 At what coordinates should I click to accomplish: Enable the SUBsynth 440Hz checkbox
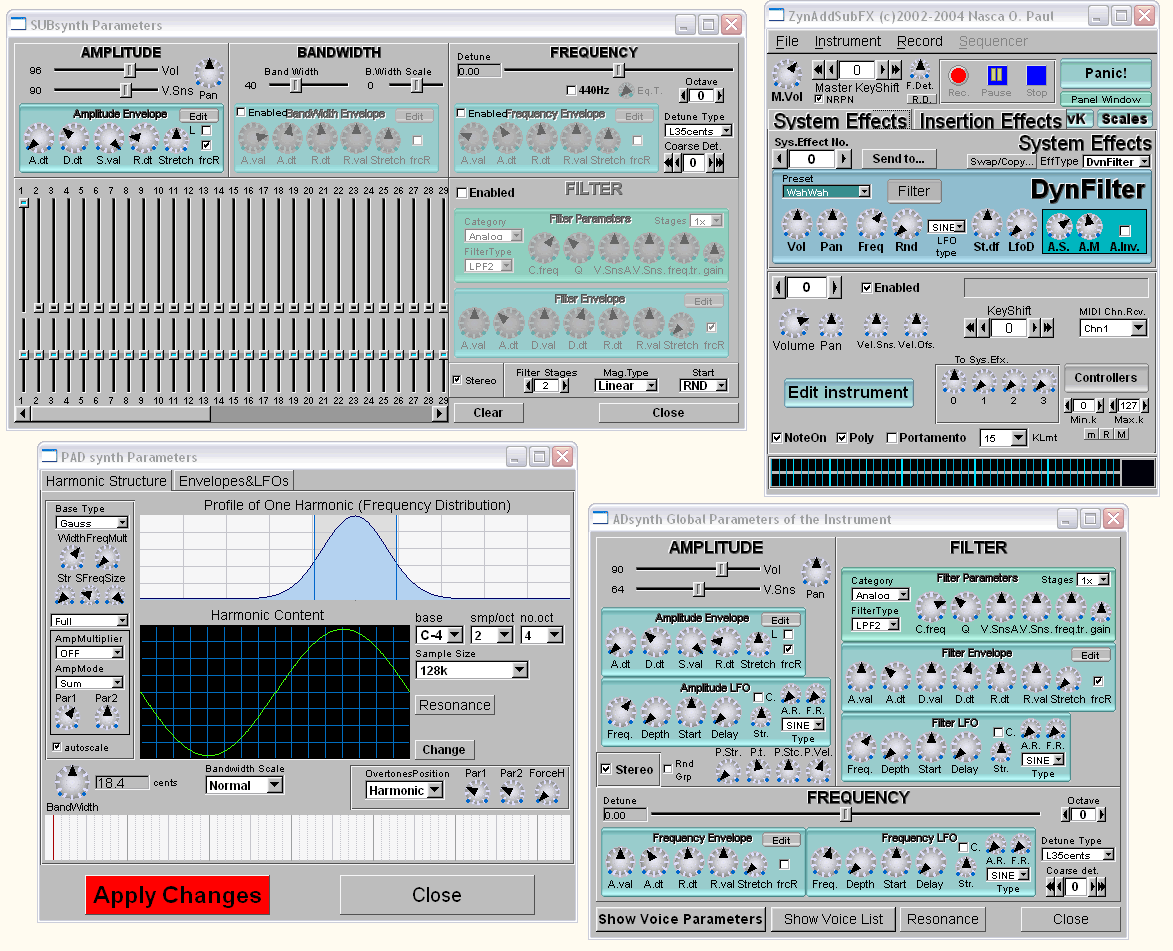(571, 91)
